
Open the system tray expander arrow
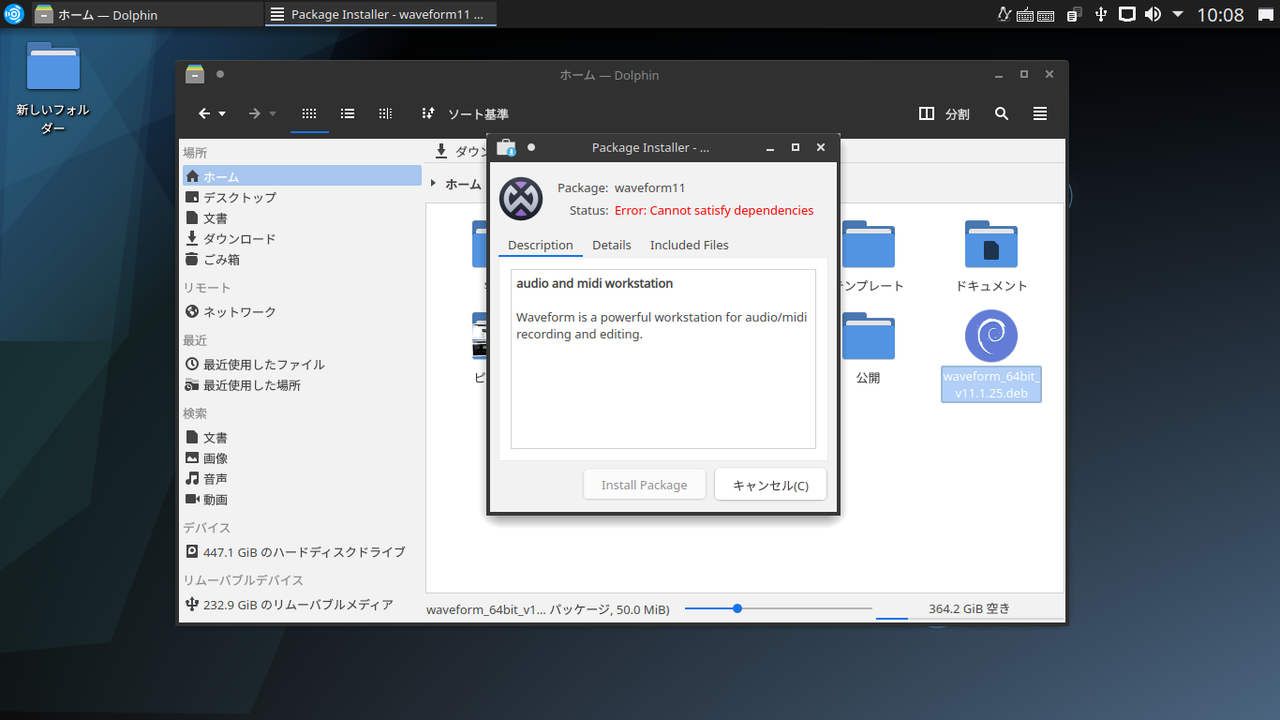1177,14
